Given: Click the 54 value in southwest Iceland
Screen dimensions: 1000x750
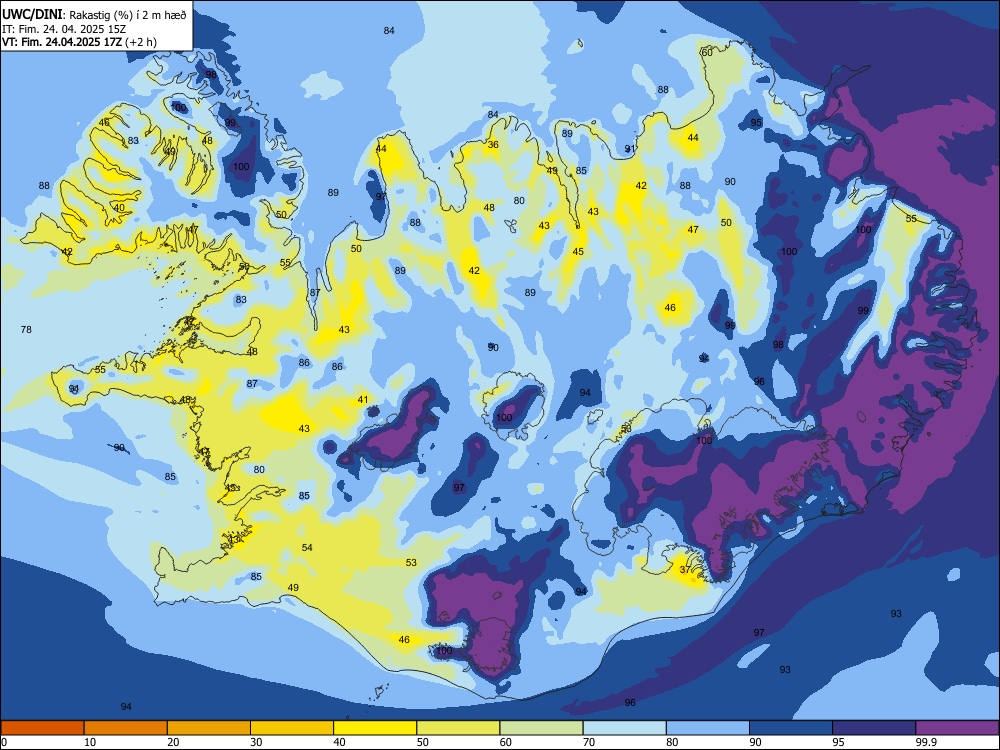Looking at the screenshot, I should tap(307, 548).
